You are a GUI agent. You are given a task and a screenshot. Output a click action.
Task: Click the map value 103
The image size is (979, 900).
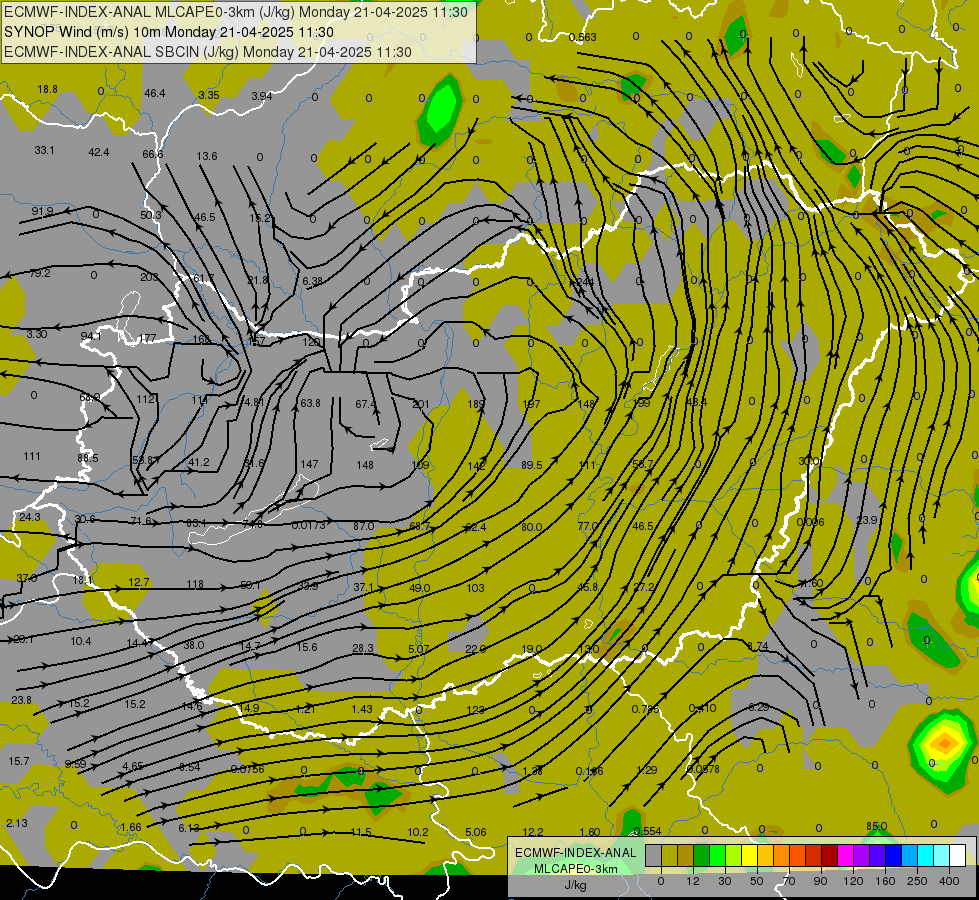tap(476, 588)
